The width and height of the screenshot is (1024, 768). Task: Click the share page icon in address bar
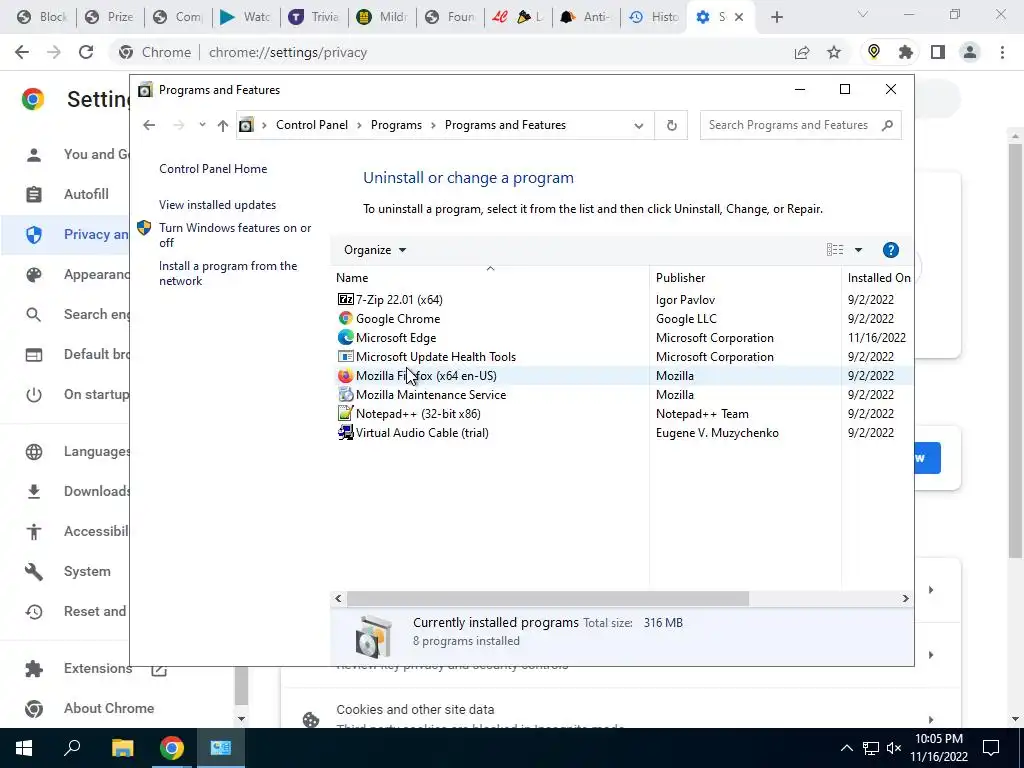[x=802, y=52]
